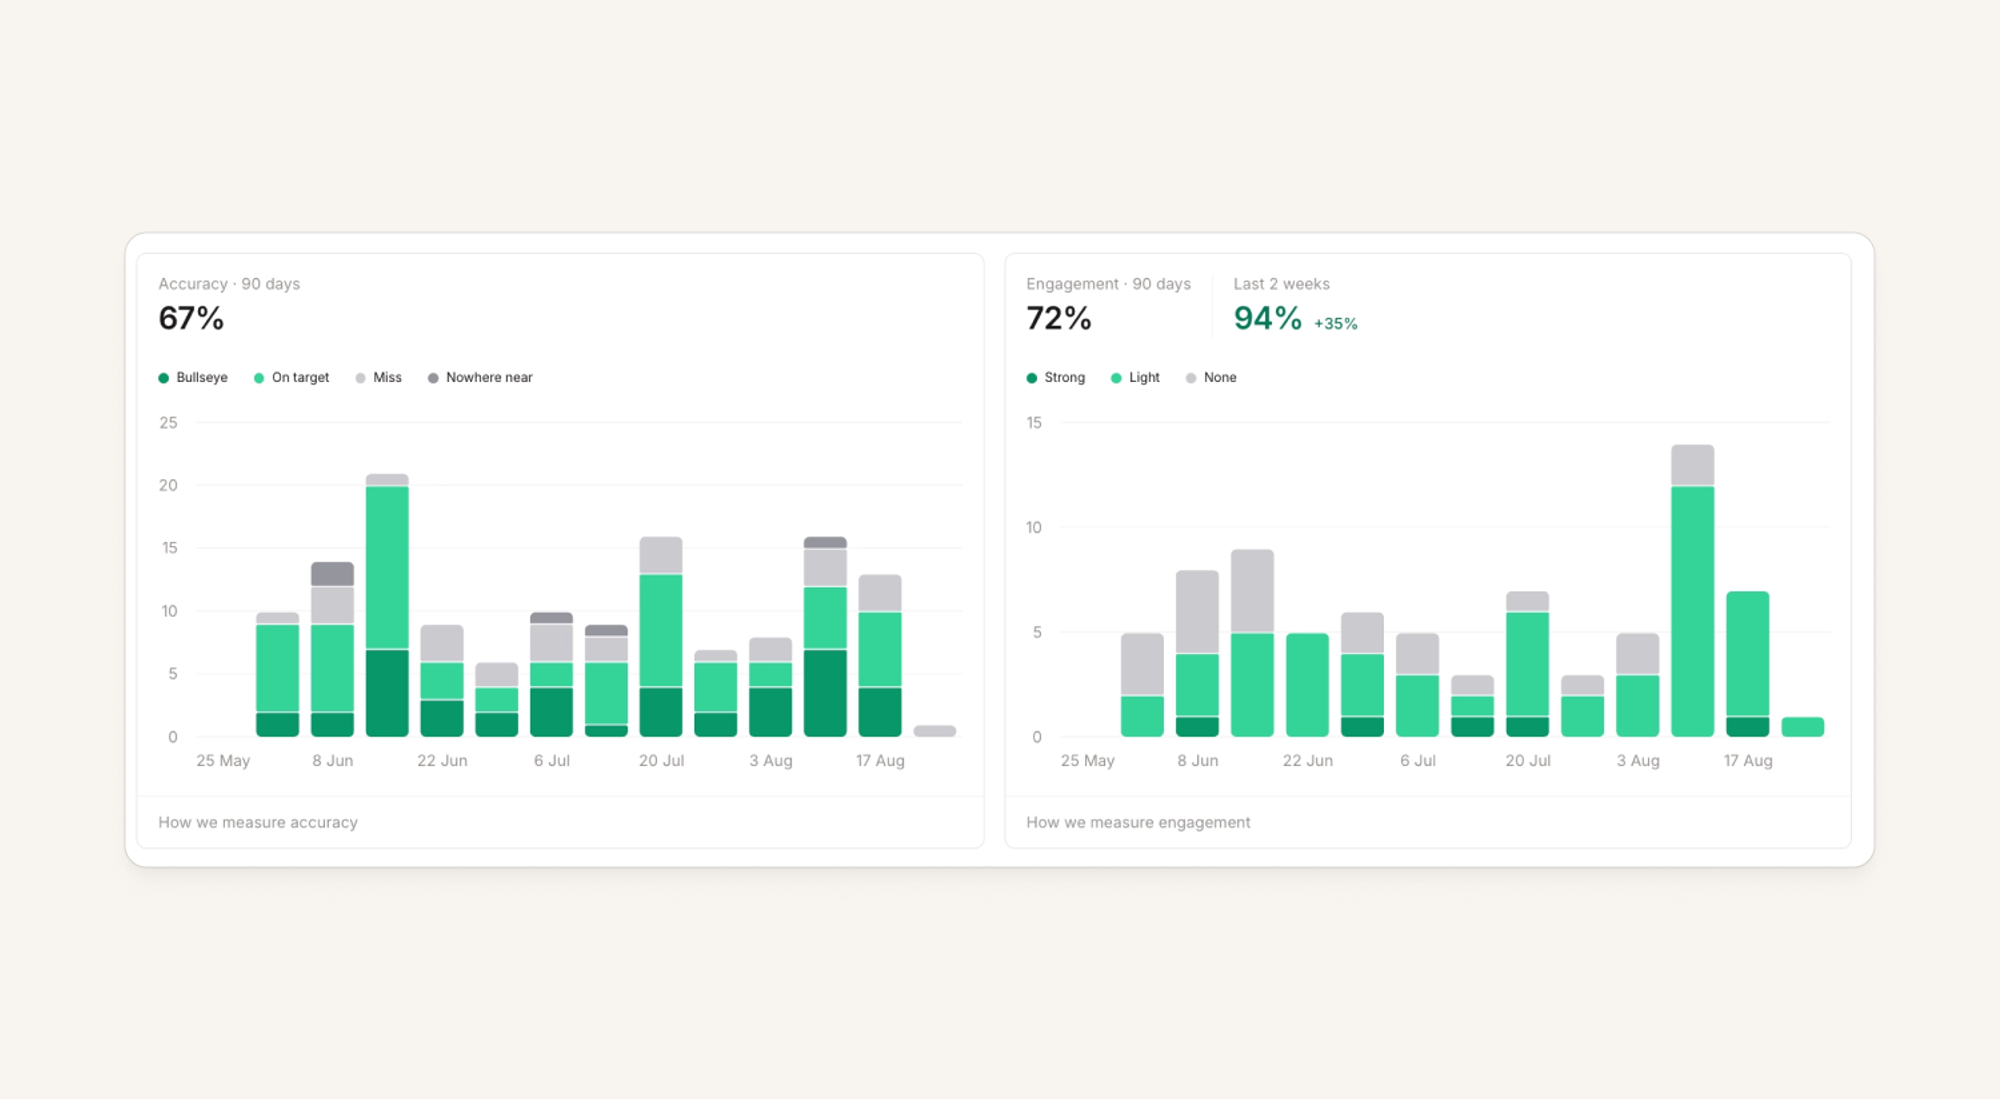The width and height of the screenshot is (2000, 1099).
Task: Click the Bullseye dark green legend dot
Action: [x=163, y=378]
